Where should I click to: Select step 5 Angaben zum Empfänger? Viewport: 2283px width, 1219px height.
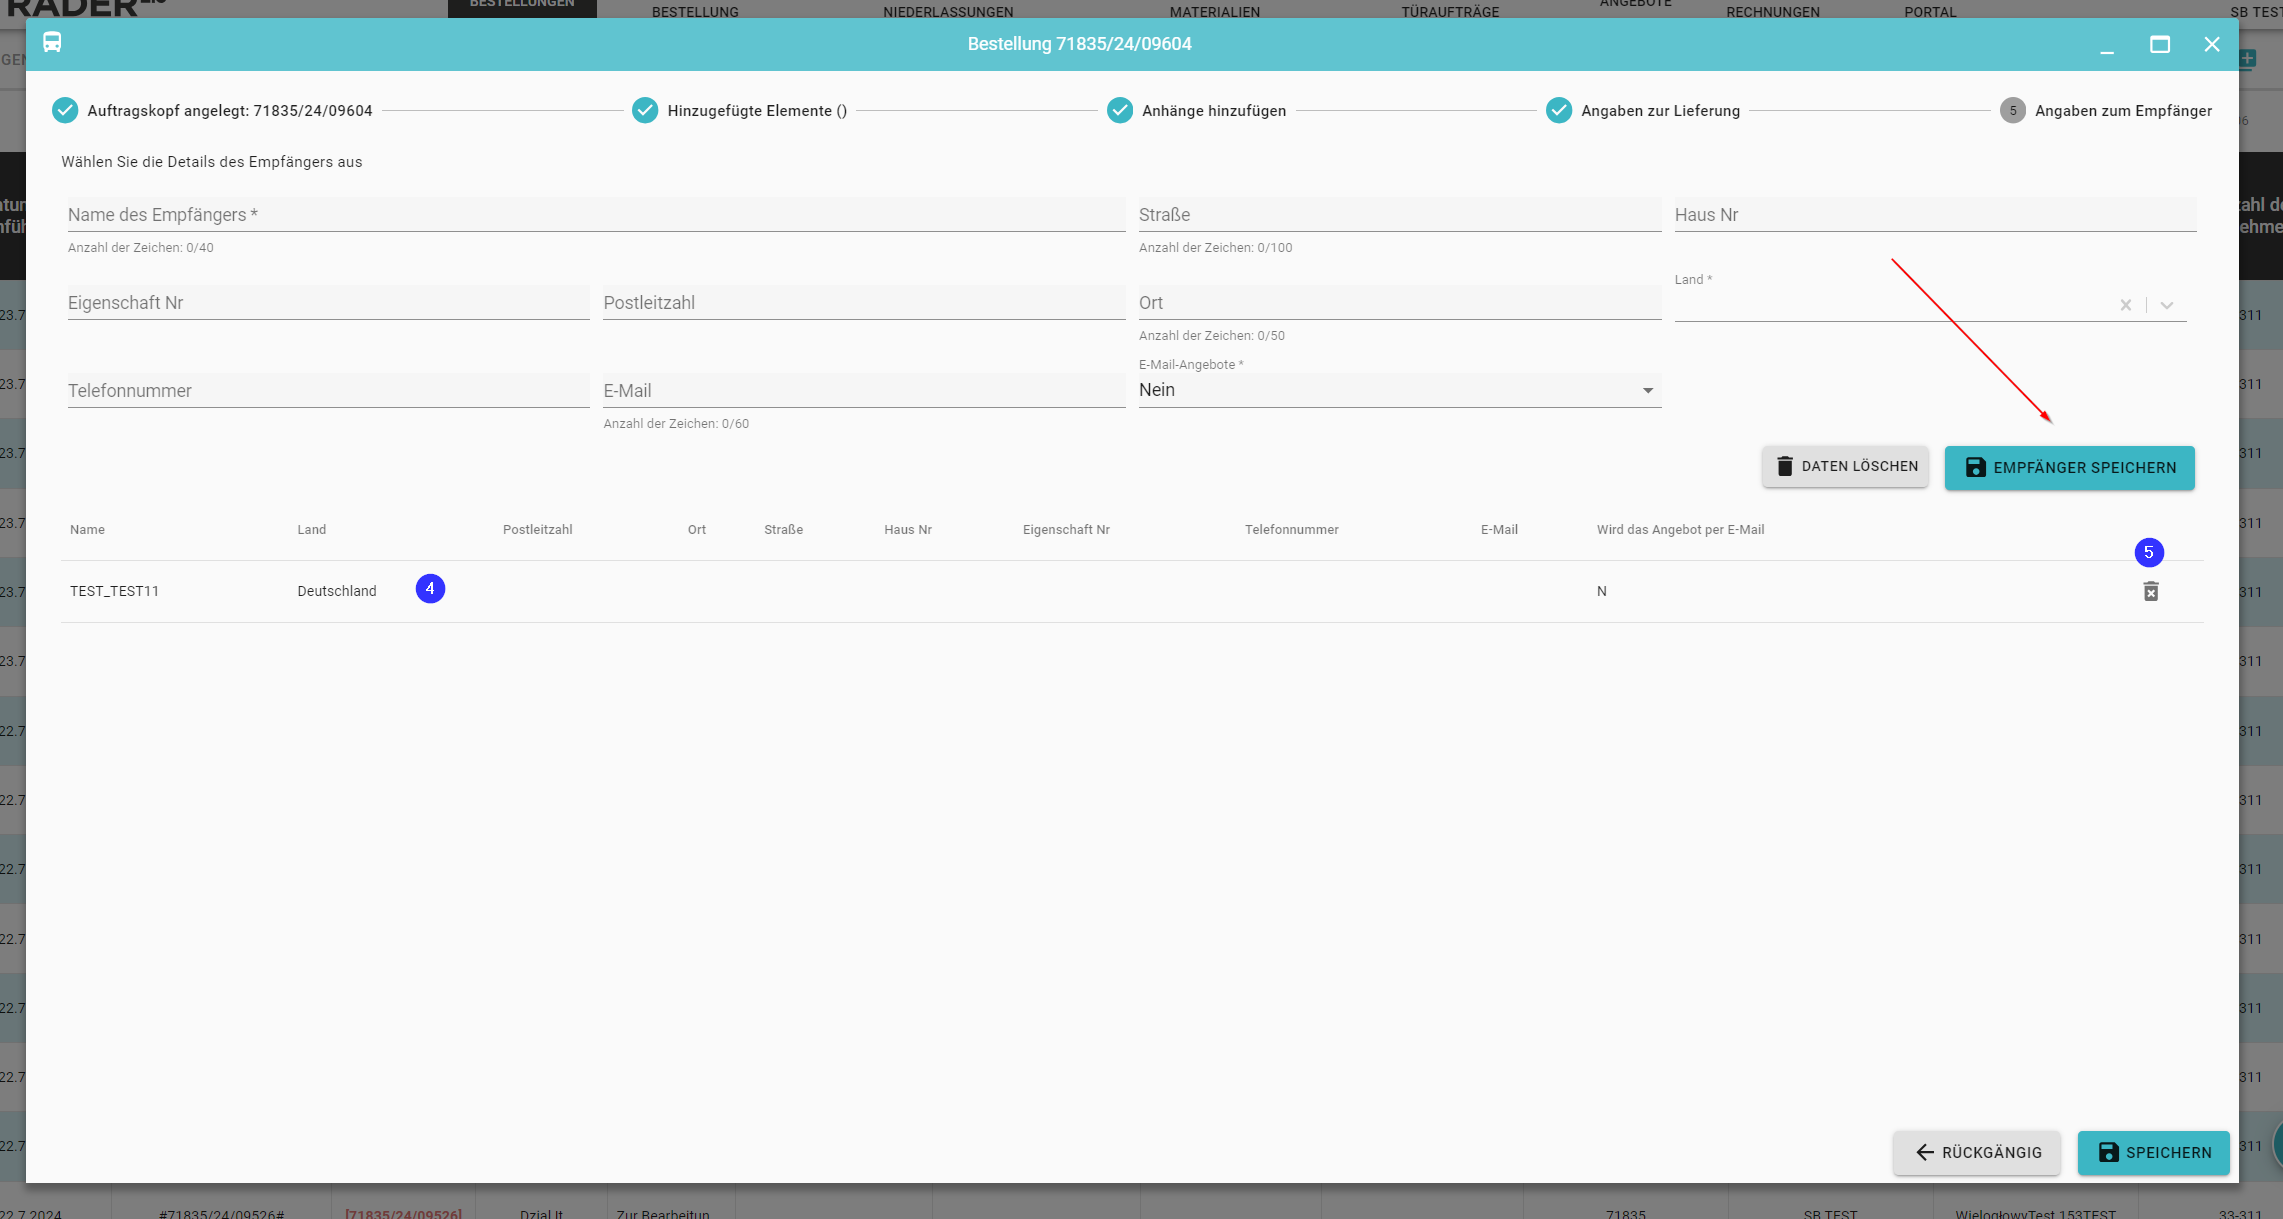pyautogui.click(x=2012, y=110)
